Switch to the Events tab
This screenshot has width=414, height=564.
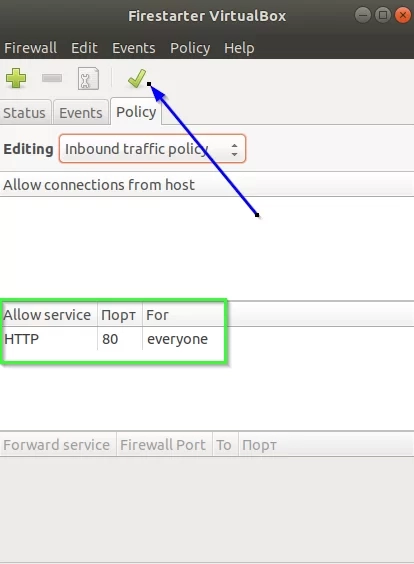(x=81, y=113)
